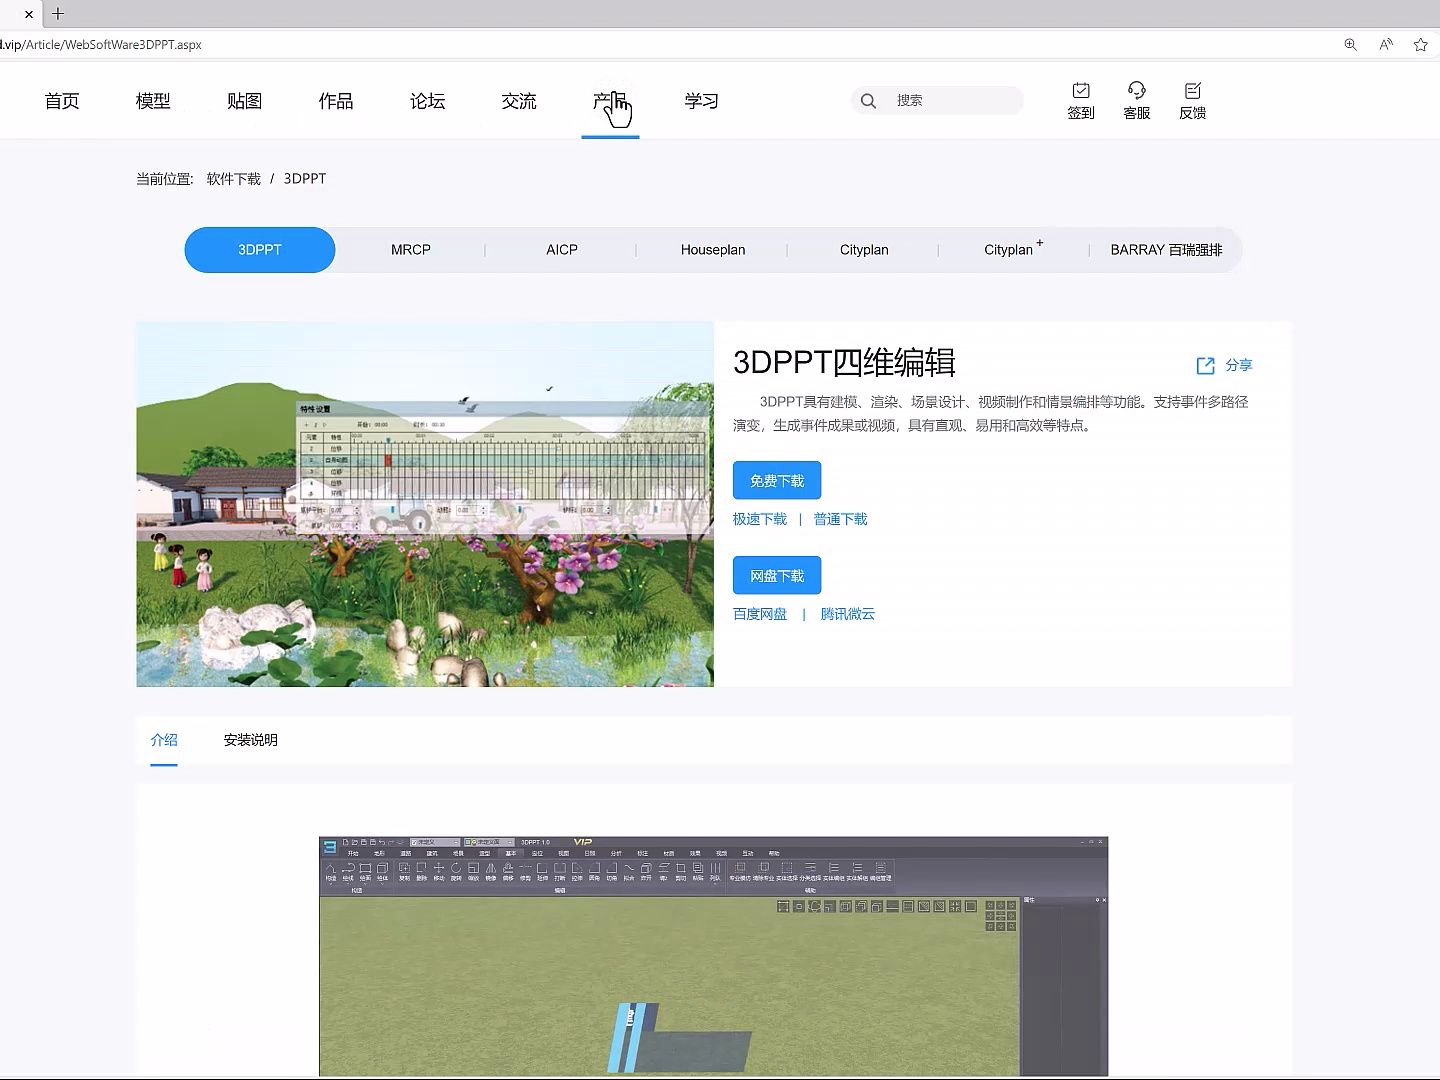
Task: Go to 软件下载 breadcrumb link
Action: tap(234, 179)
